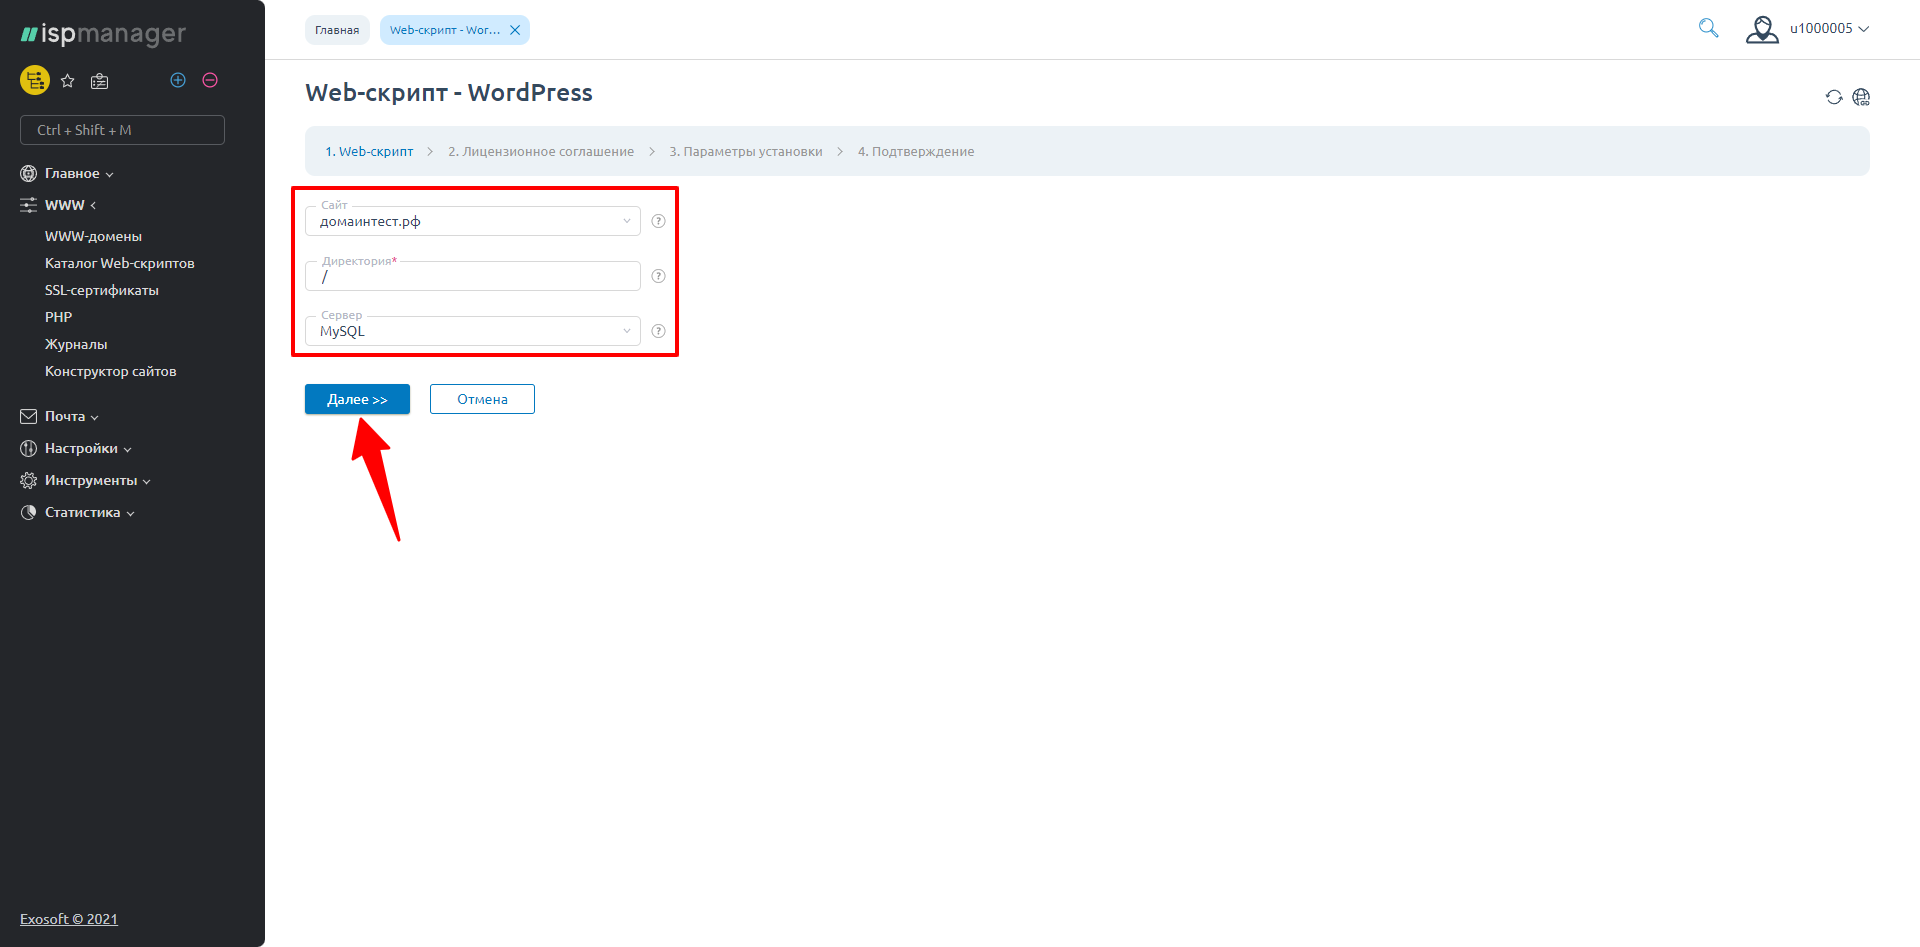
Task: Click the globe icon at top right
Action: click(x=1861, y=97)
